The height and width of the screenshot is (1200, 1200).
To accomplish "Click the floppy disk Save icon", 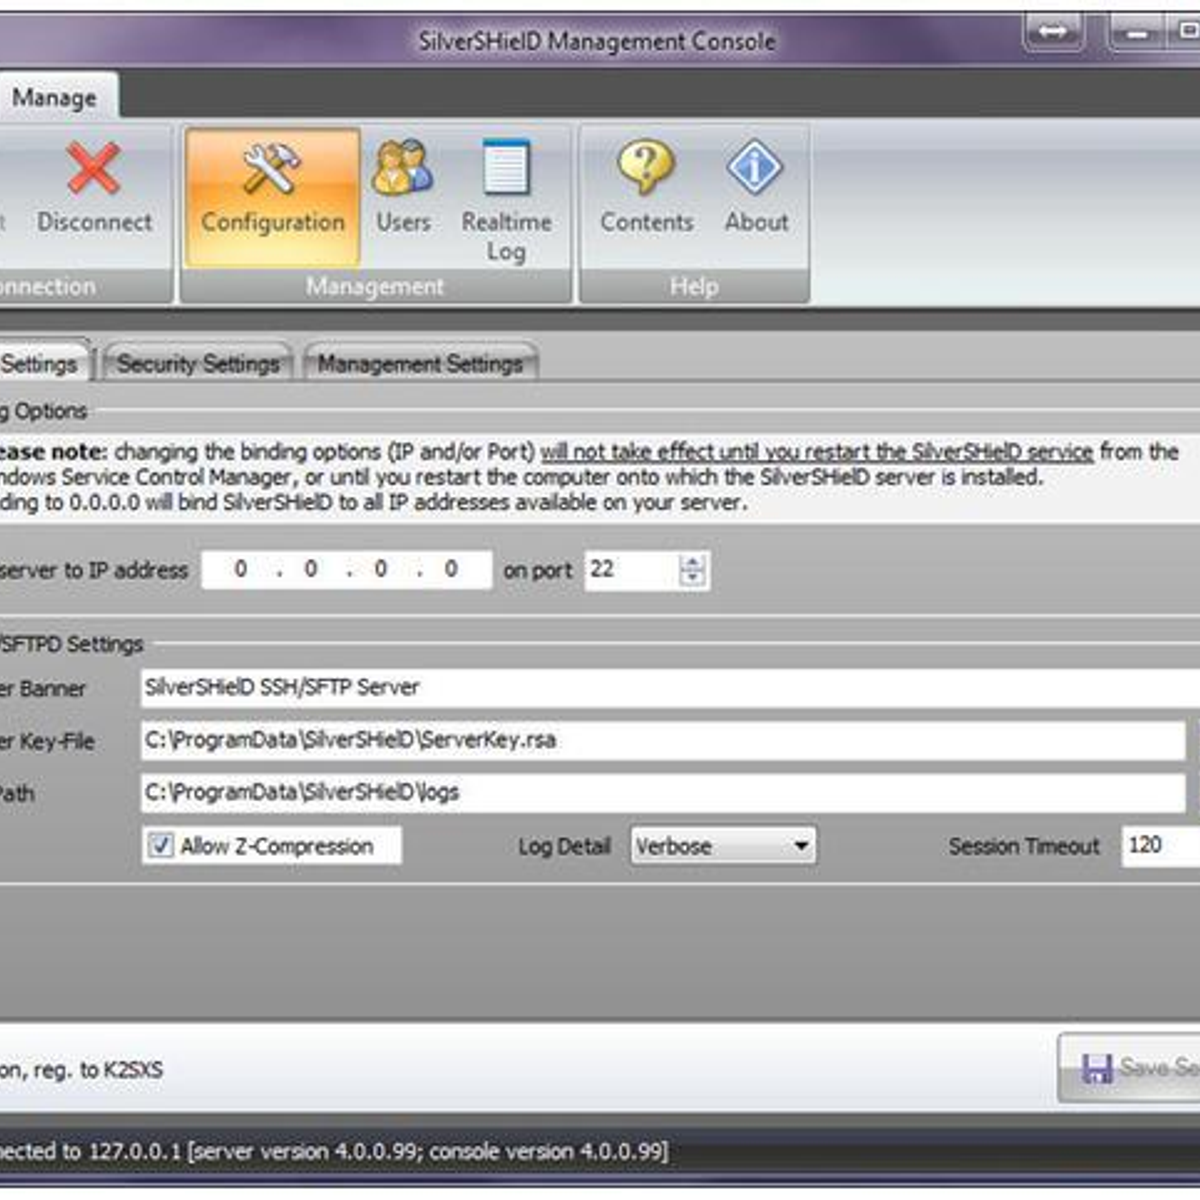I will [1097, 1069].
